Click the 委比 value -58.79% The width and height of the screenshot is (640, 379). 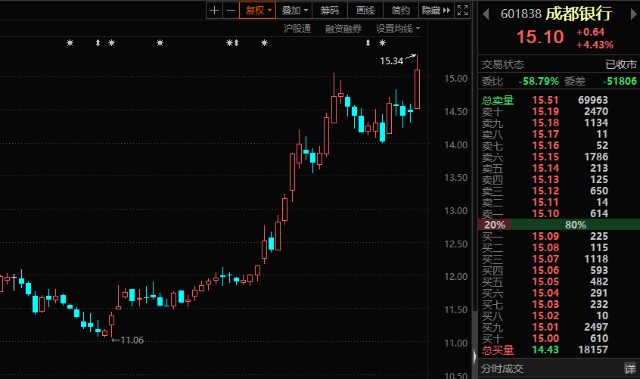pyautogui.click(x=538, y=81)
